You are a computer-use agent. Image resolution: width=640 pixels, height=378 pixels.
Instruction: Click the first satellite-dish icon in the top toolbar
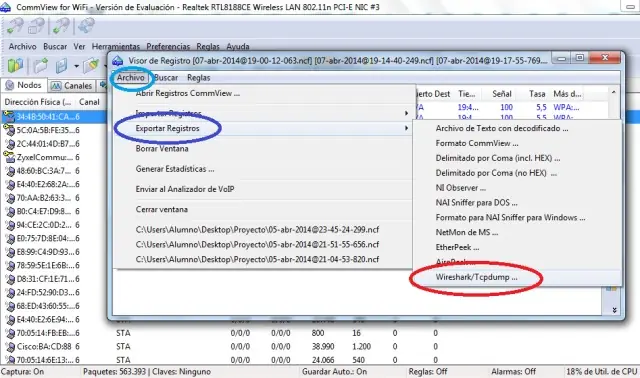click(x=15, y=27)
